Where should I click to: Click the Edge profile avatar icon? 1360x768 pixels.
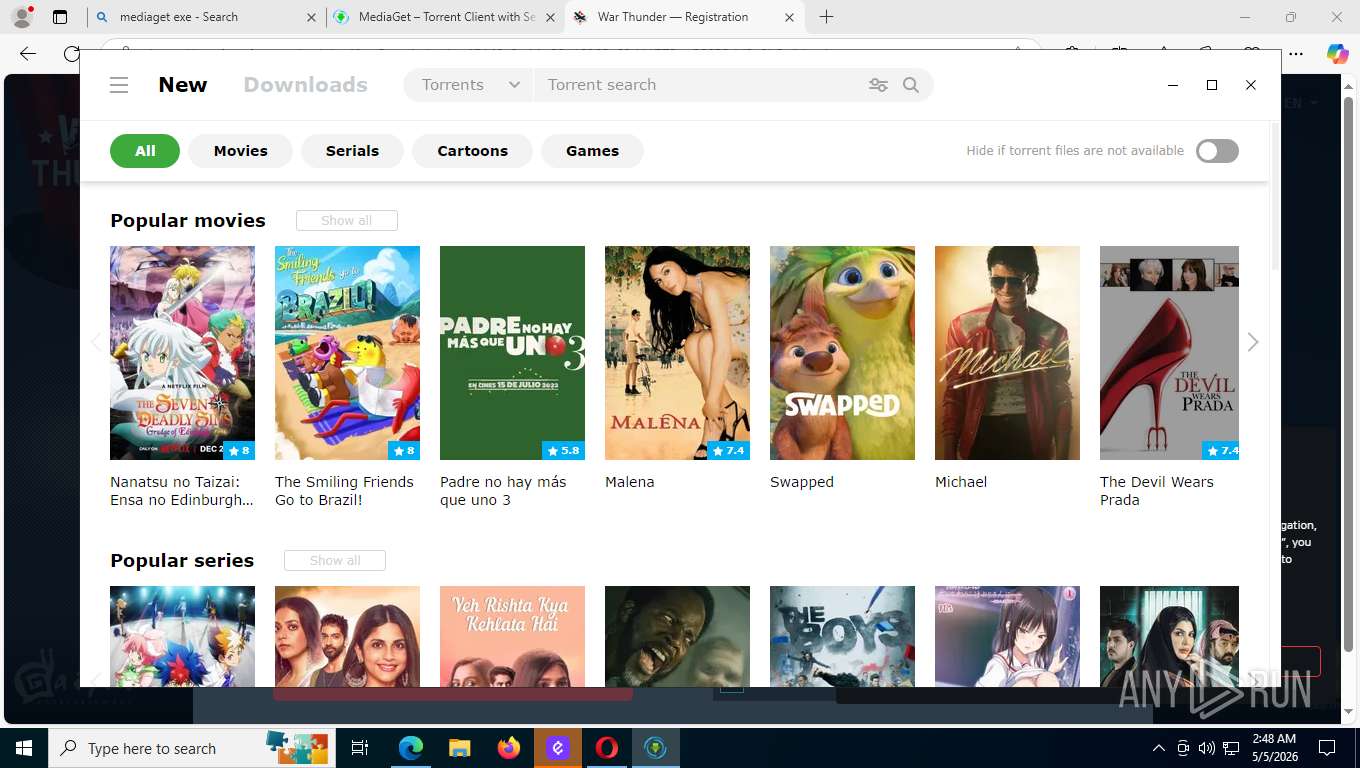tap(20, 17)
